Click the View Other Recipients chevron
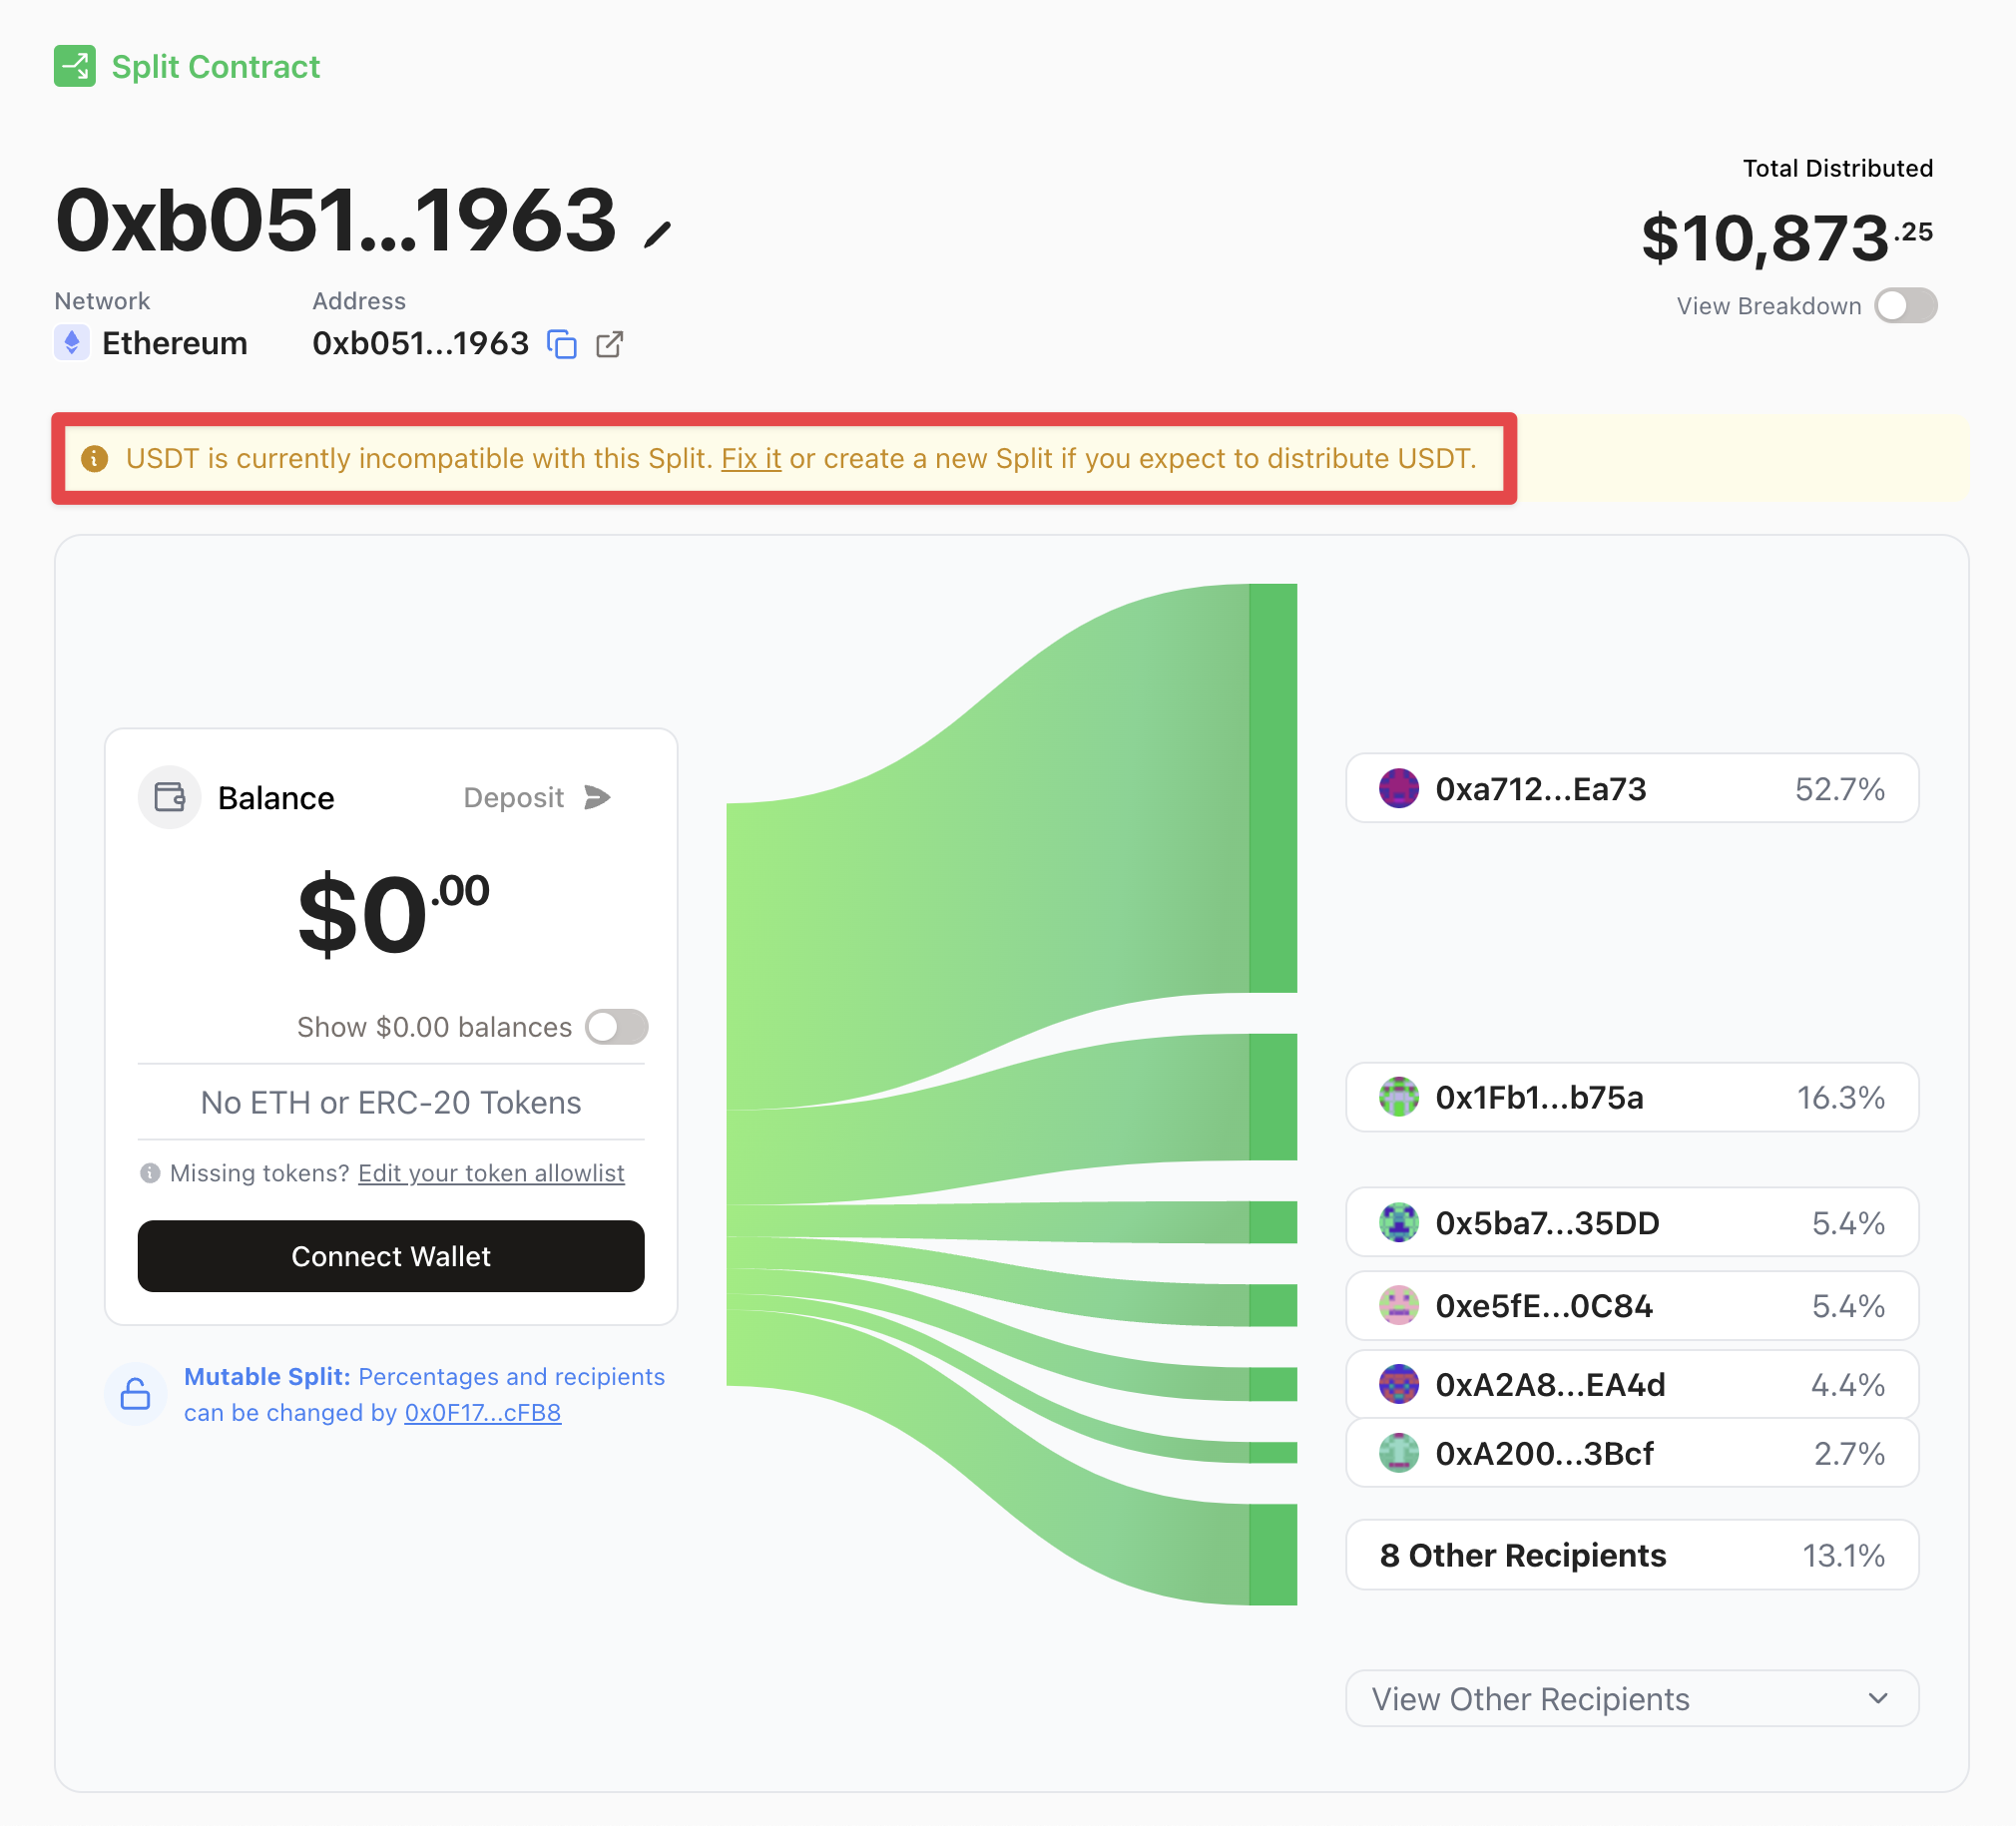2016x1826 pixels. tap(1878, 1699)
